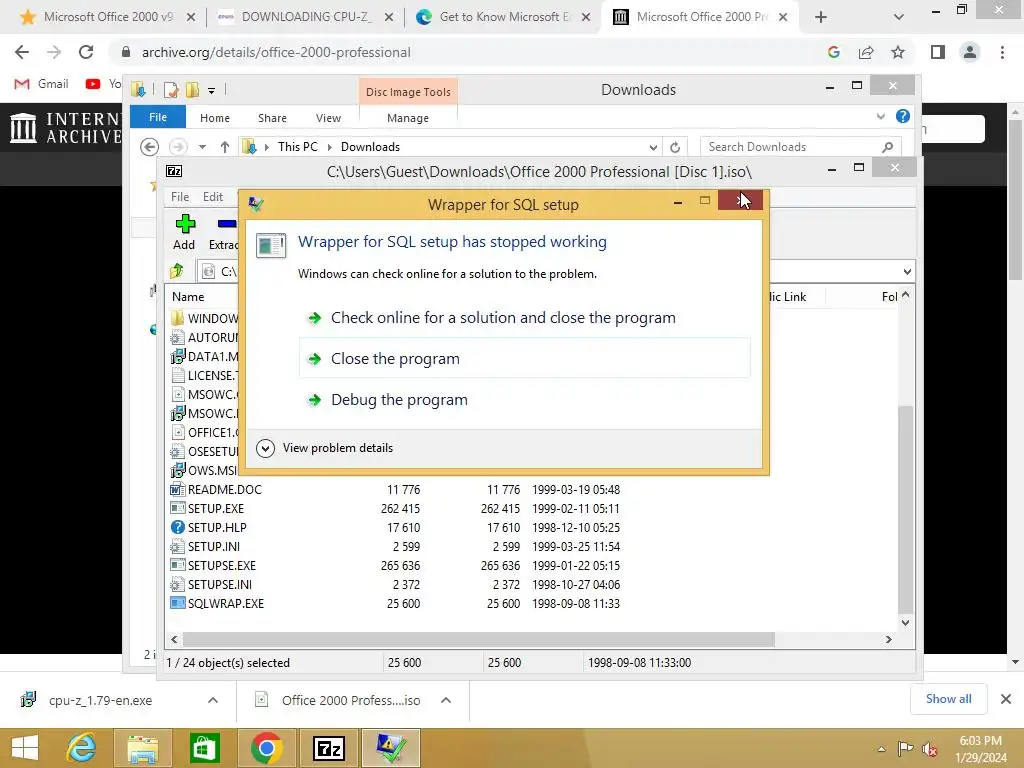Click 7-Zip horizontal scrollbar right arrow
1024x768 pixels.
pyautogui.click(x=888, y=639)
